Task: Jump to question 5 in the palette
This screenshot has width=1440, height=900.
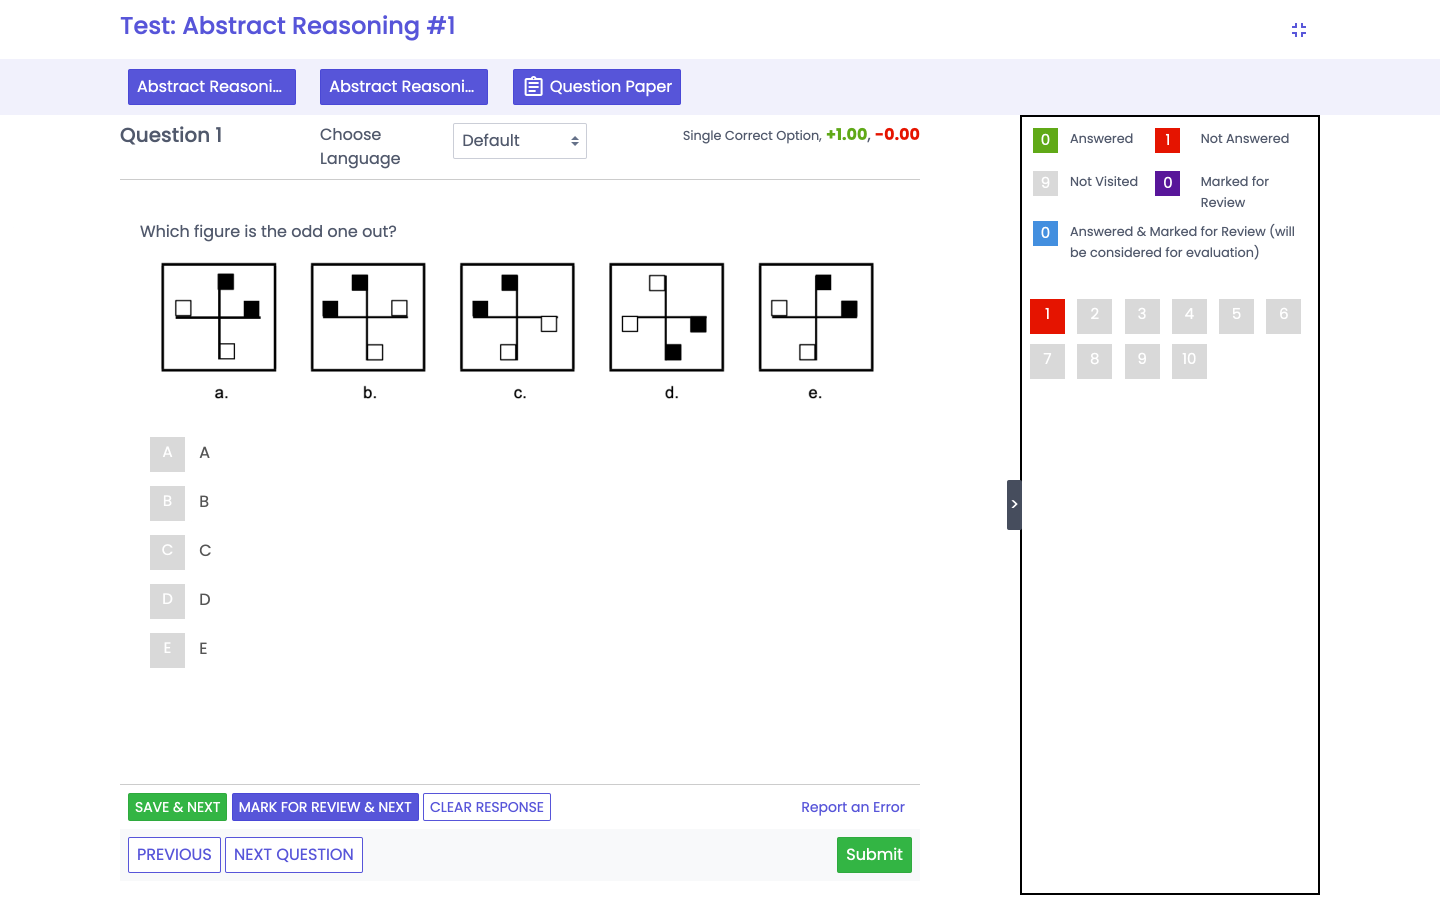Action: click(1236, 315)
